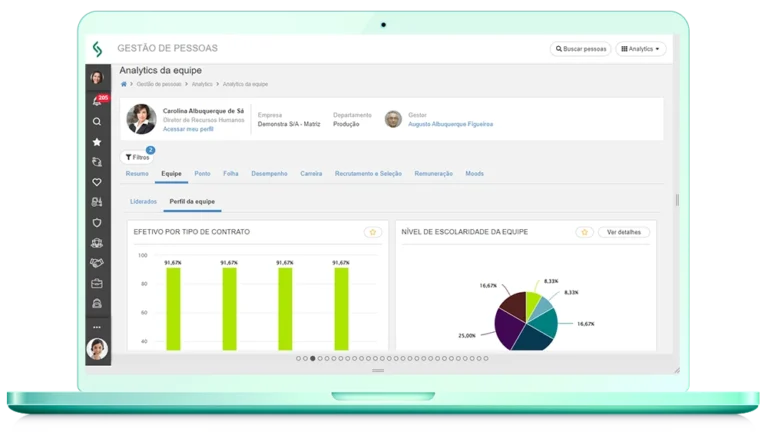Click the heart icon in the sidebar
The image size is (768, 432).
97,182
